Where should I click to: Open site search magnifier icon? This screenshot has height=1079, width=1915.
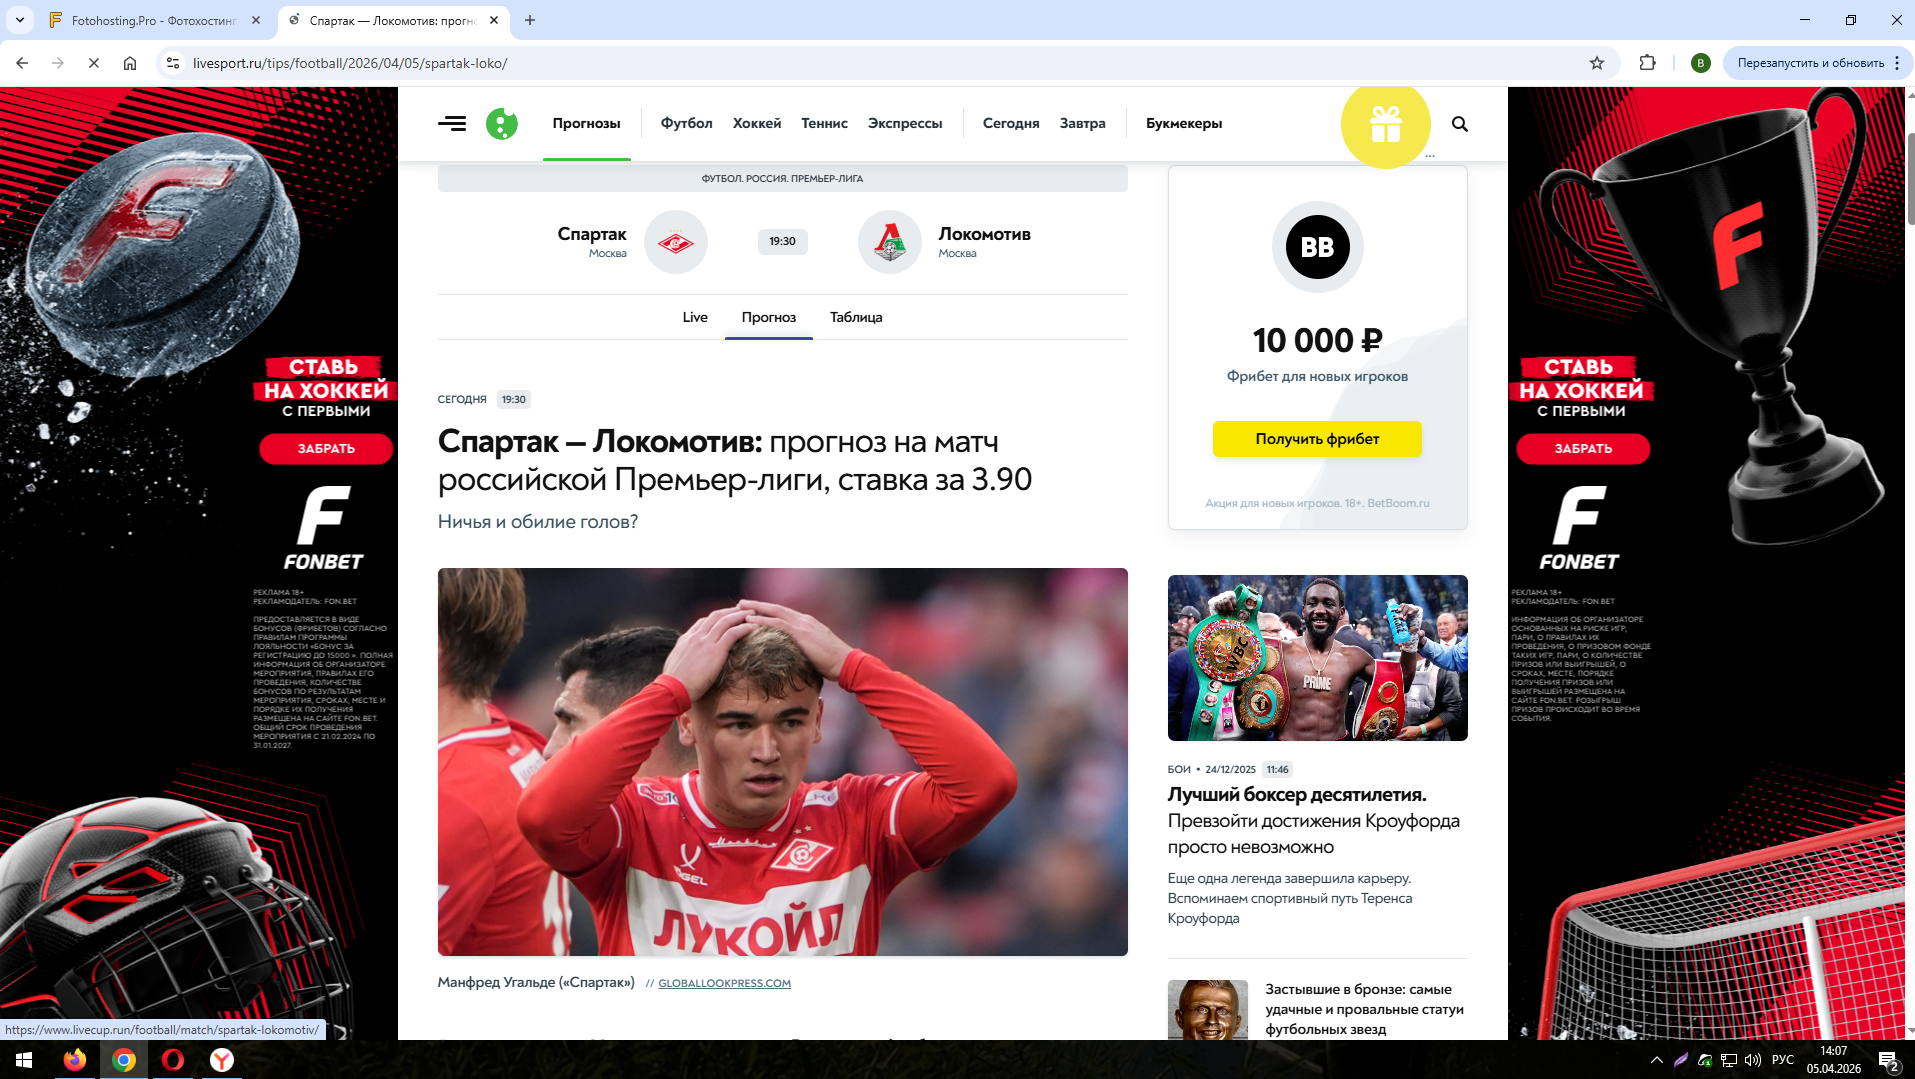1460,124
